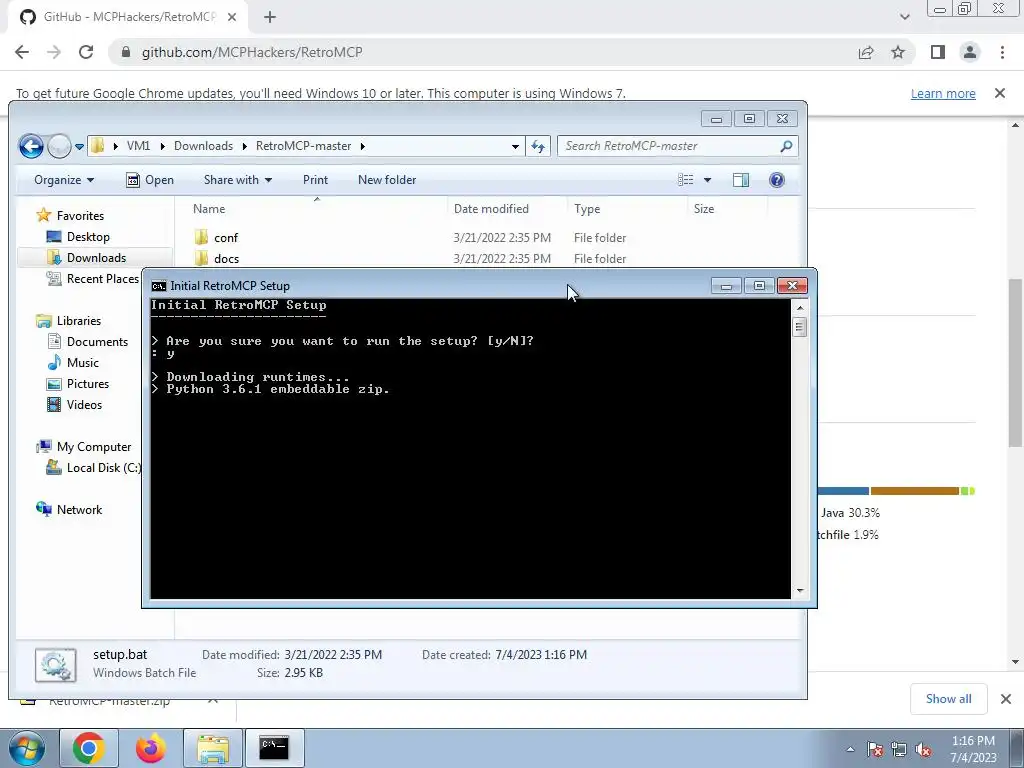The image size is (1024, 768).
Task: Click Show all downloads button
Action: click(948, 699)
